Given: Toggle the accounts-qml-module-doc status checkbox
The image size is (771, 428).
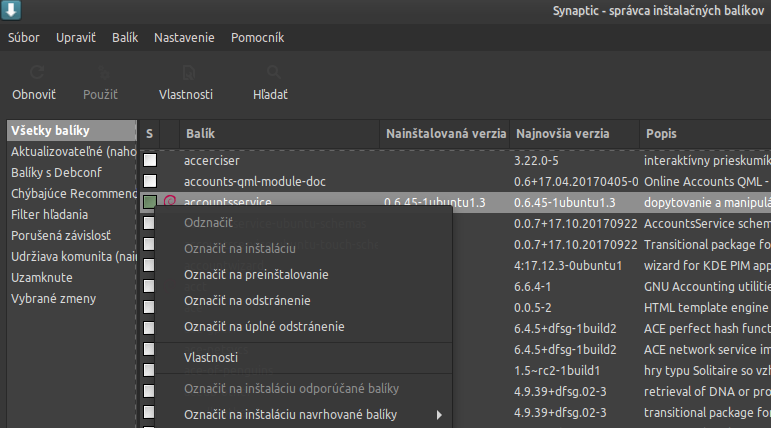Looking at the screenshot, I should pos(150,181).
